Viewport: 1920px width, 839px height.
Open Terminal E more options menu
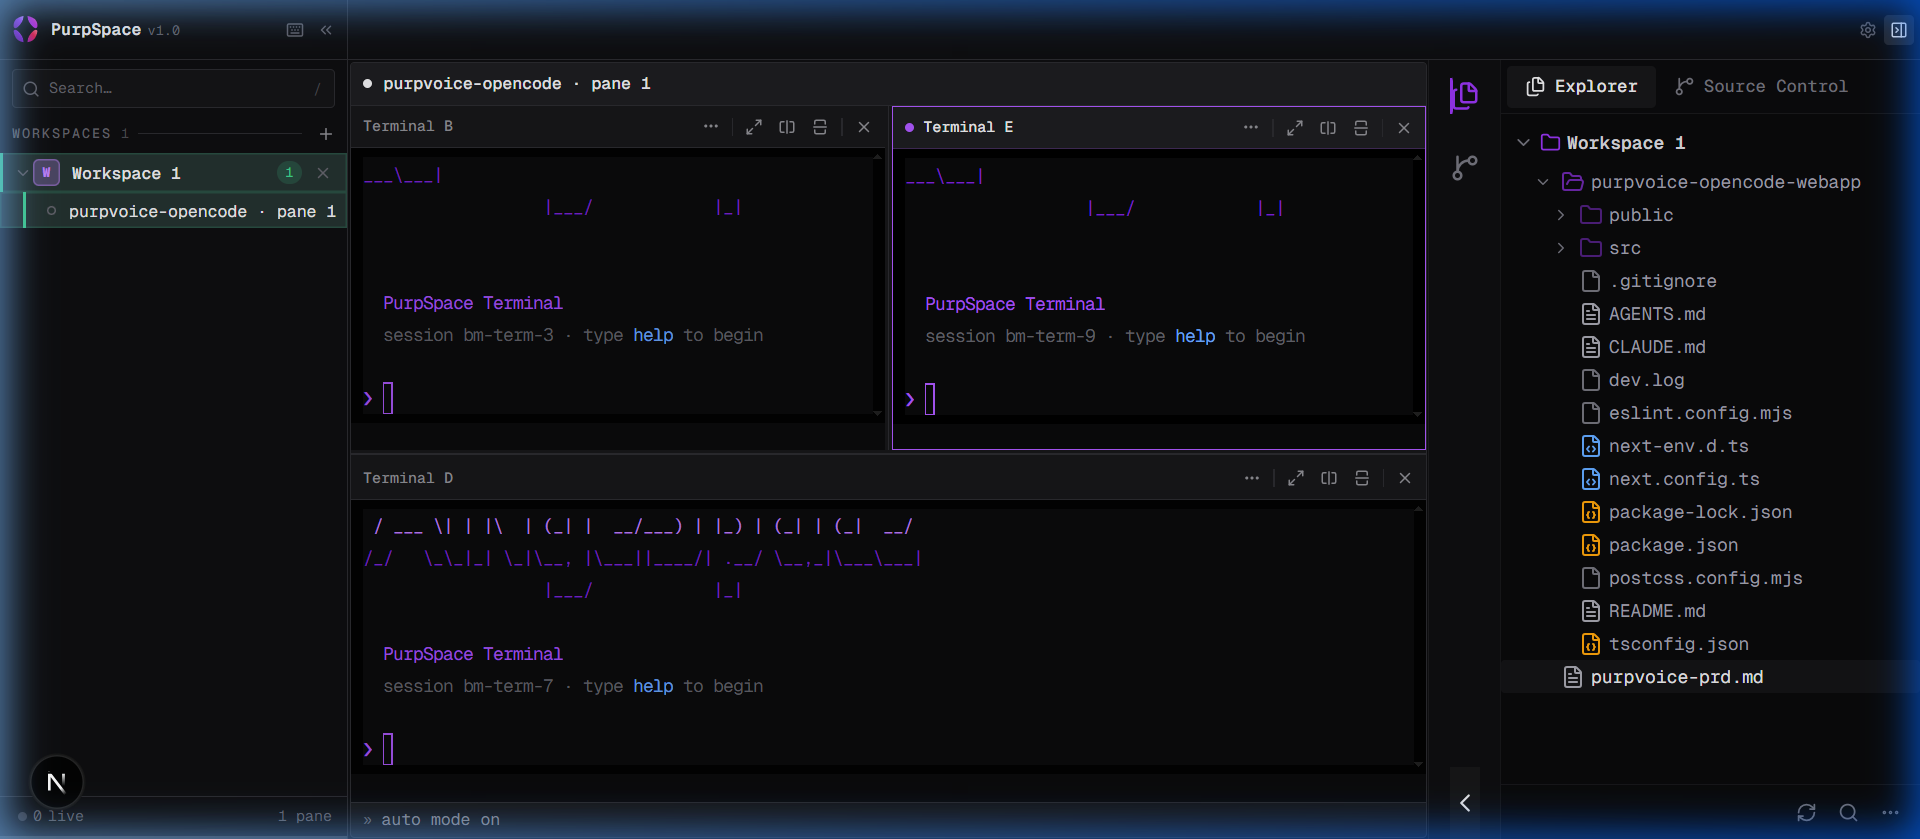point(1251,128)
